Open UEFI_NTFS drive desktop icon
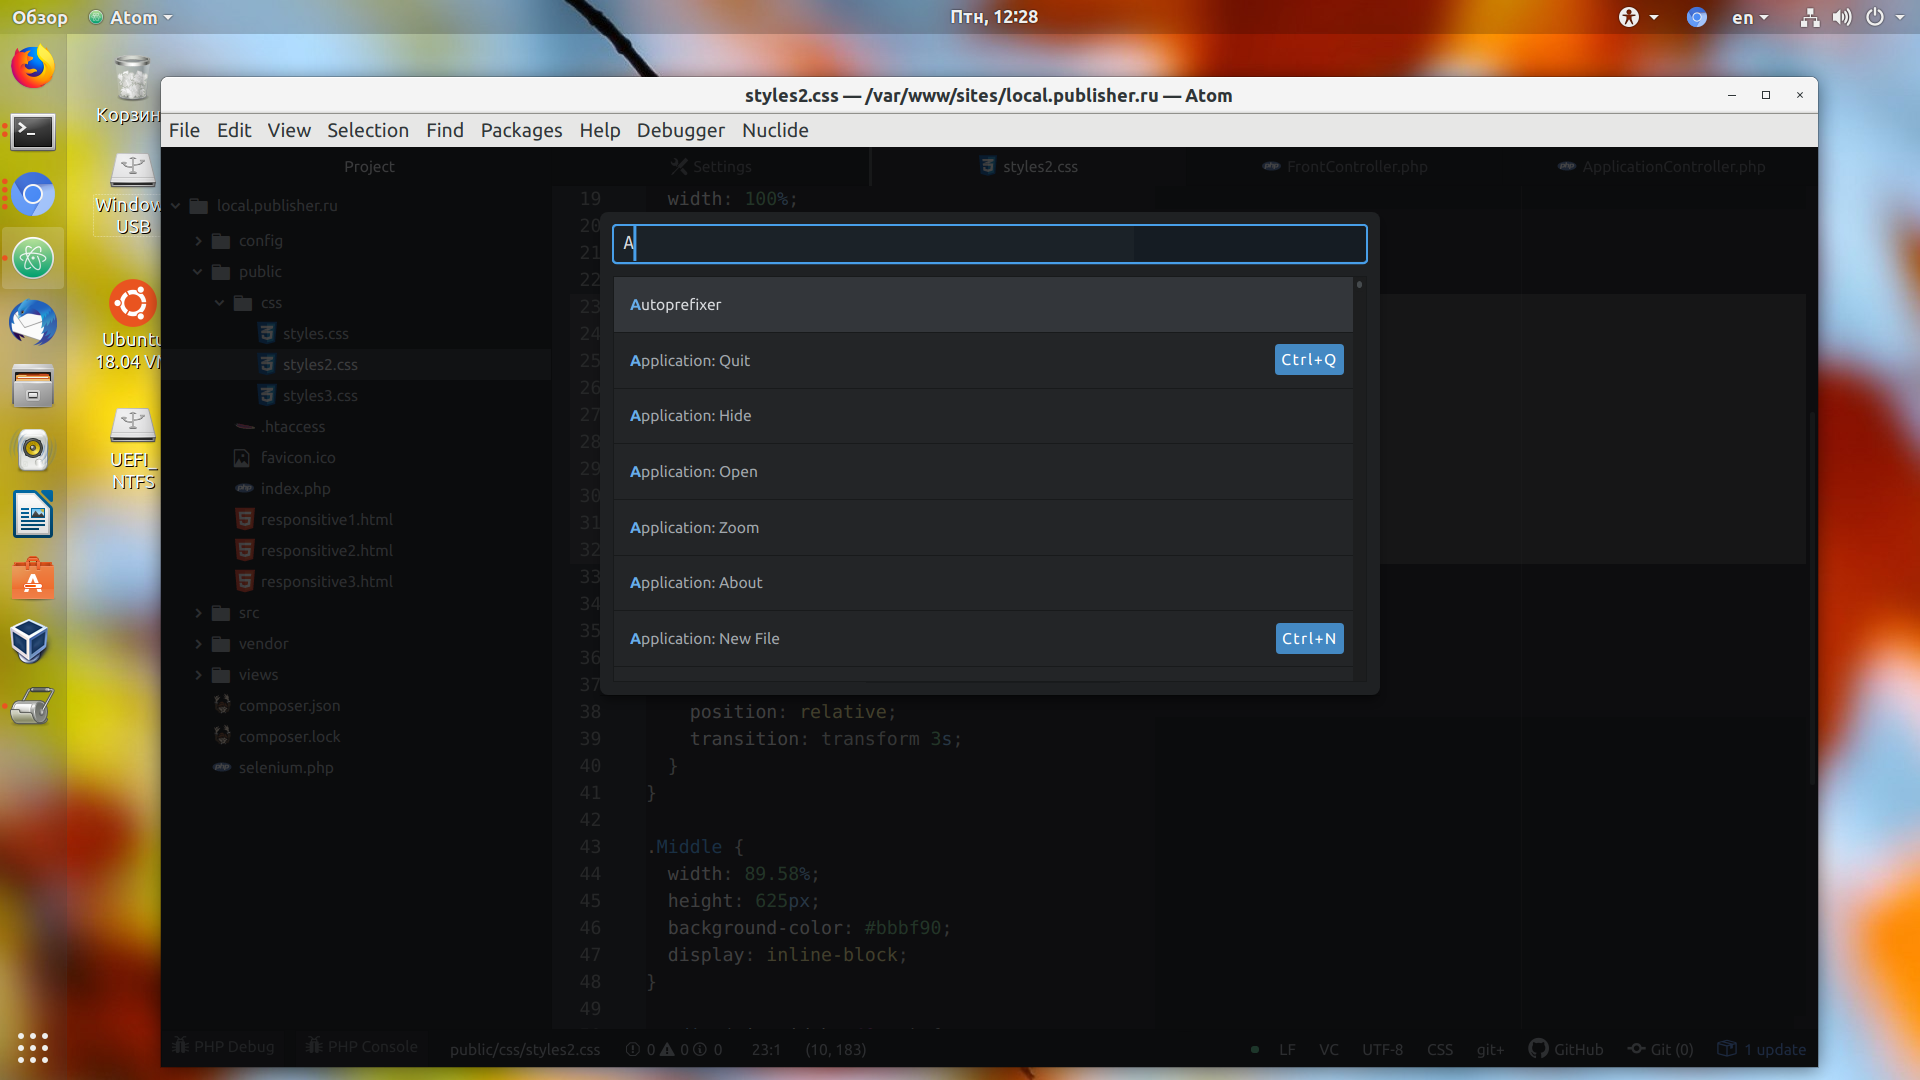1920x1080 pixels. point(132,448)
